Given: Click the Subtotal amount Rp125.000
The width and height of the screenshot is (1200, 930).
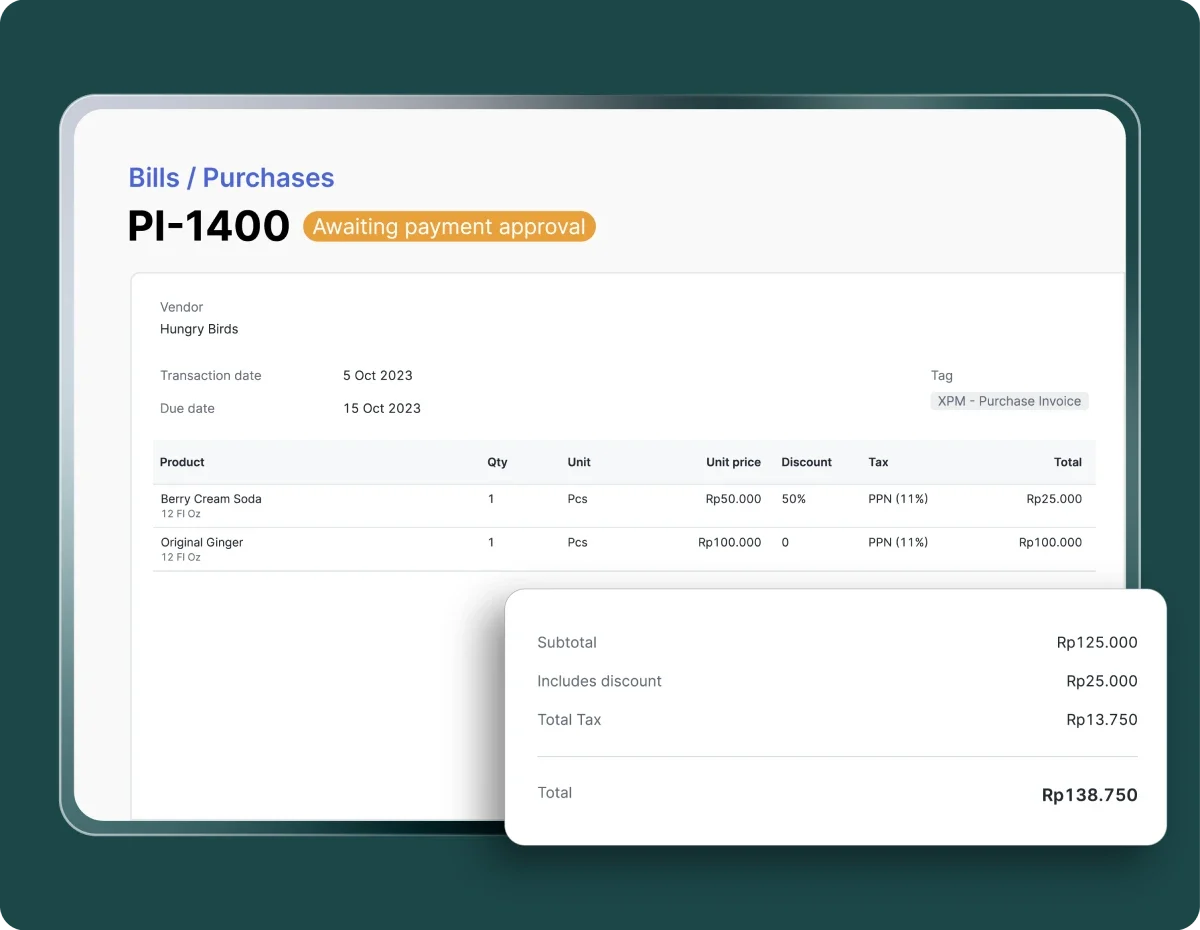Looking at the screenshot, I should pyautogui.click(x=1096, y=643).
